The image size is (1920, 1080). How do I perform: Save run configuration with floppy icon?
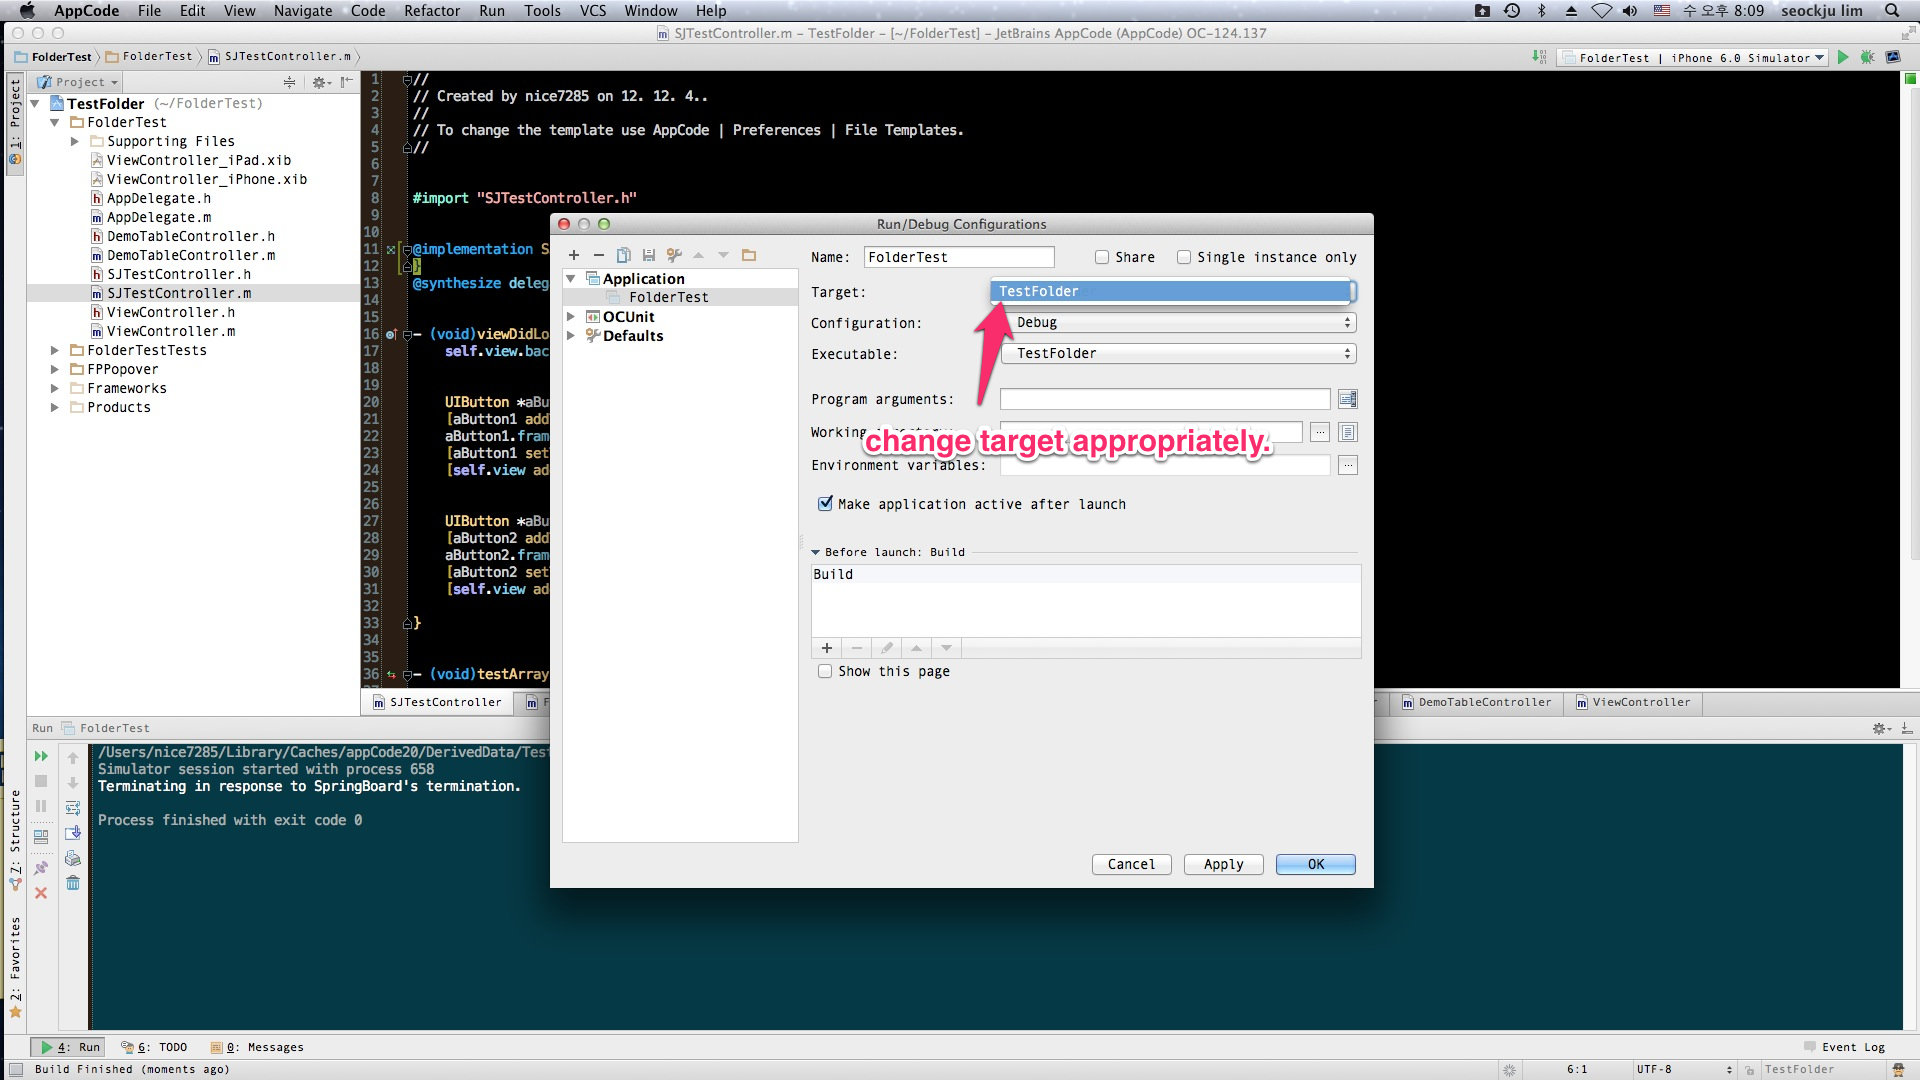coord(648,255)
